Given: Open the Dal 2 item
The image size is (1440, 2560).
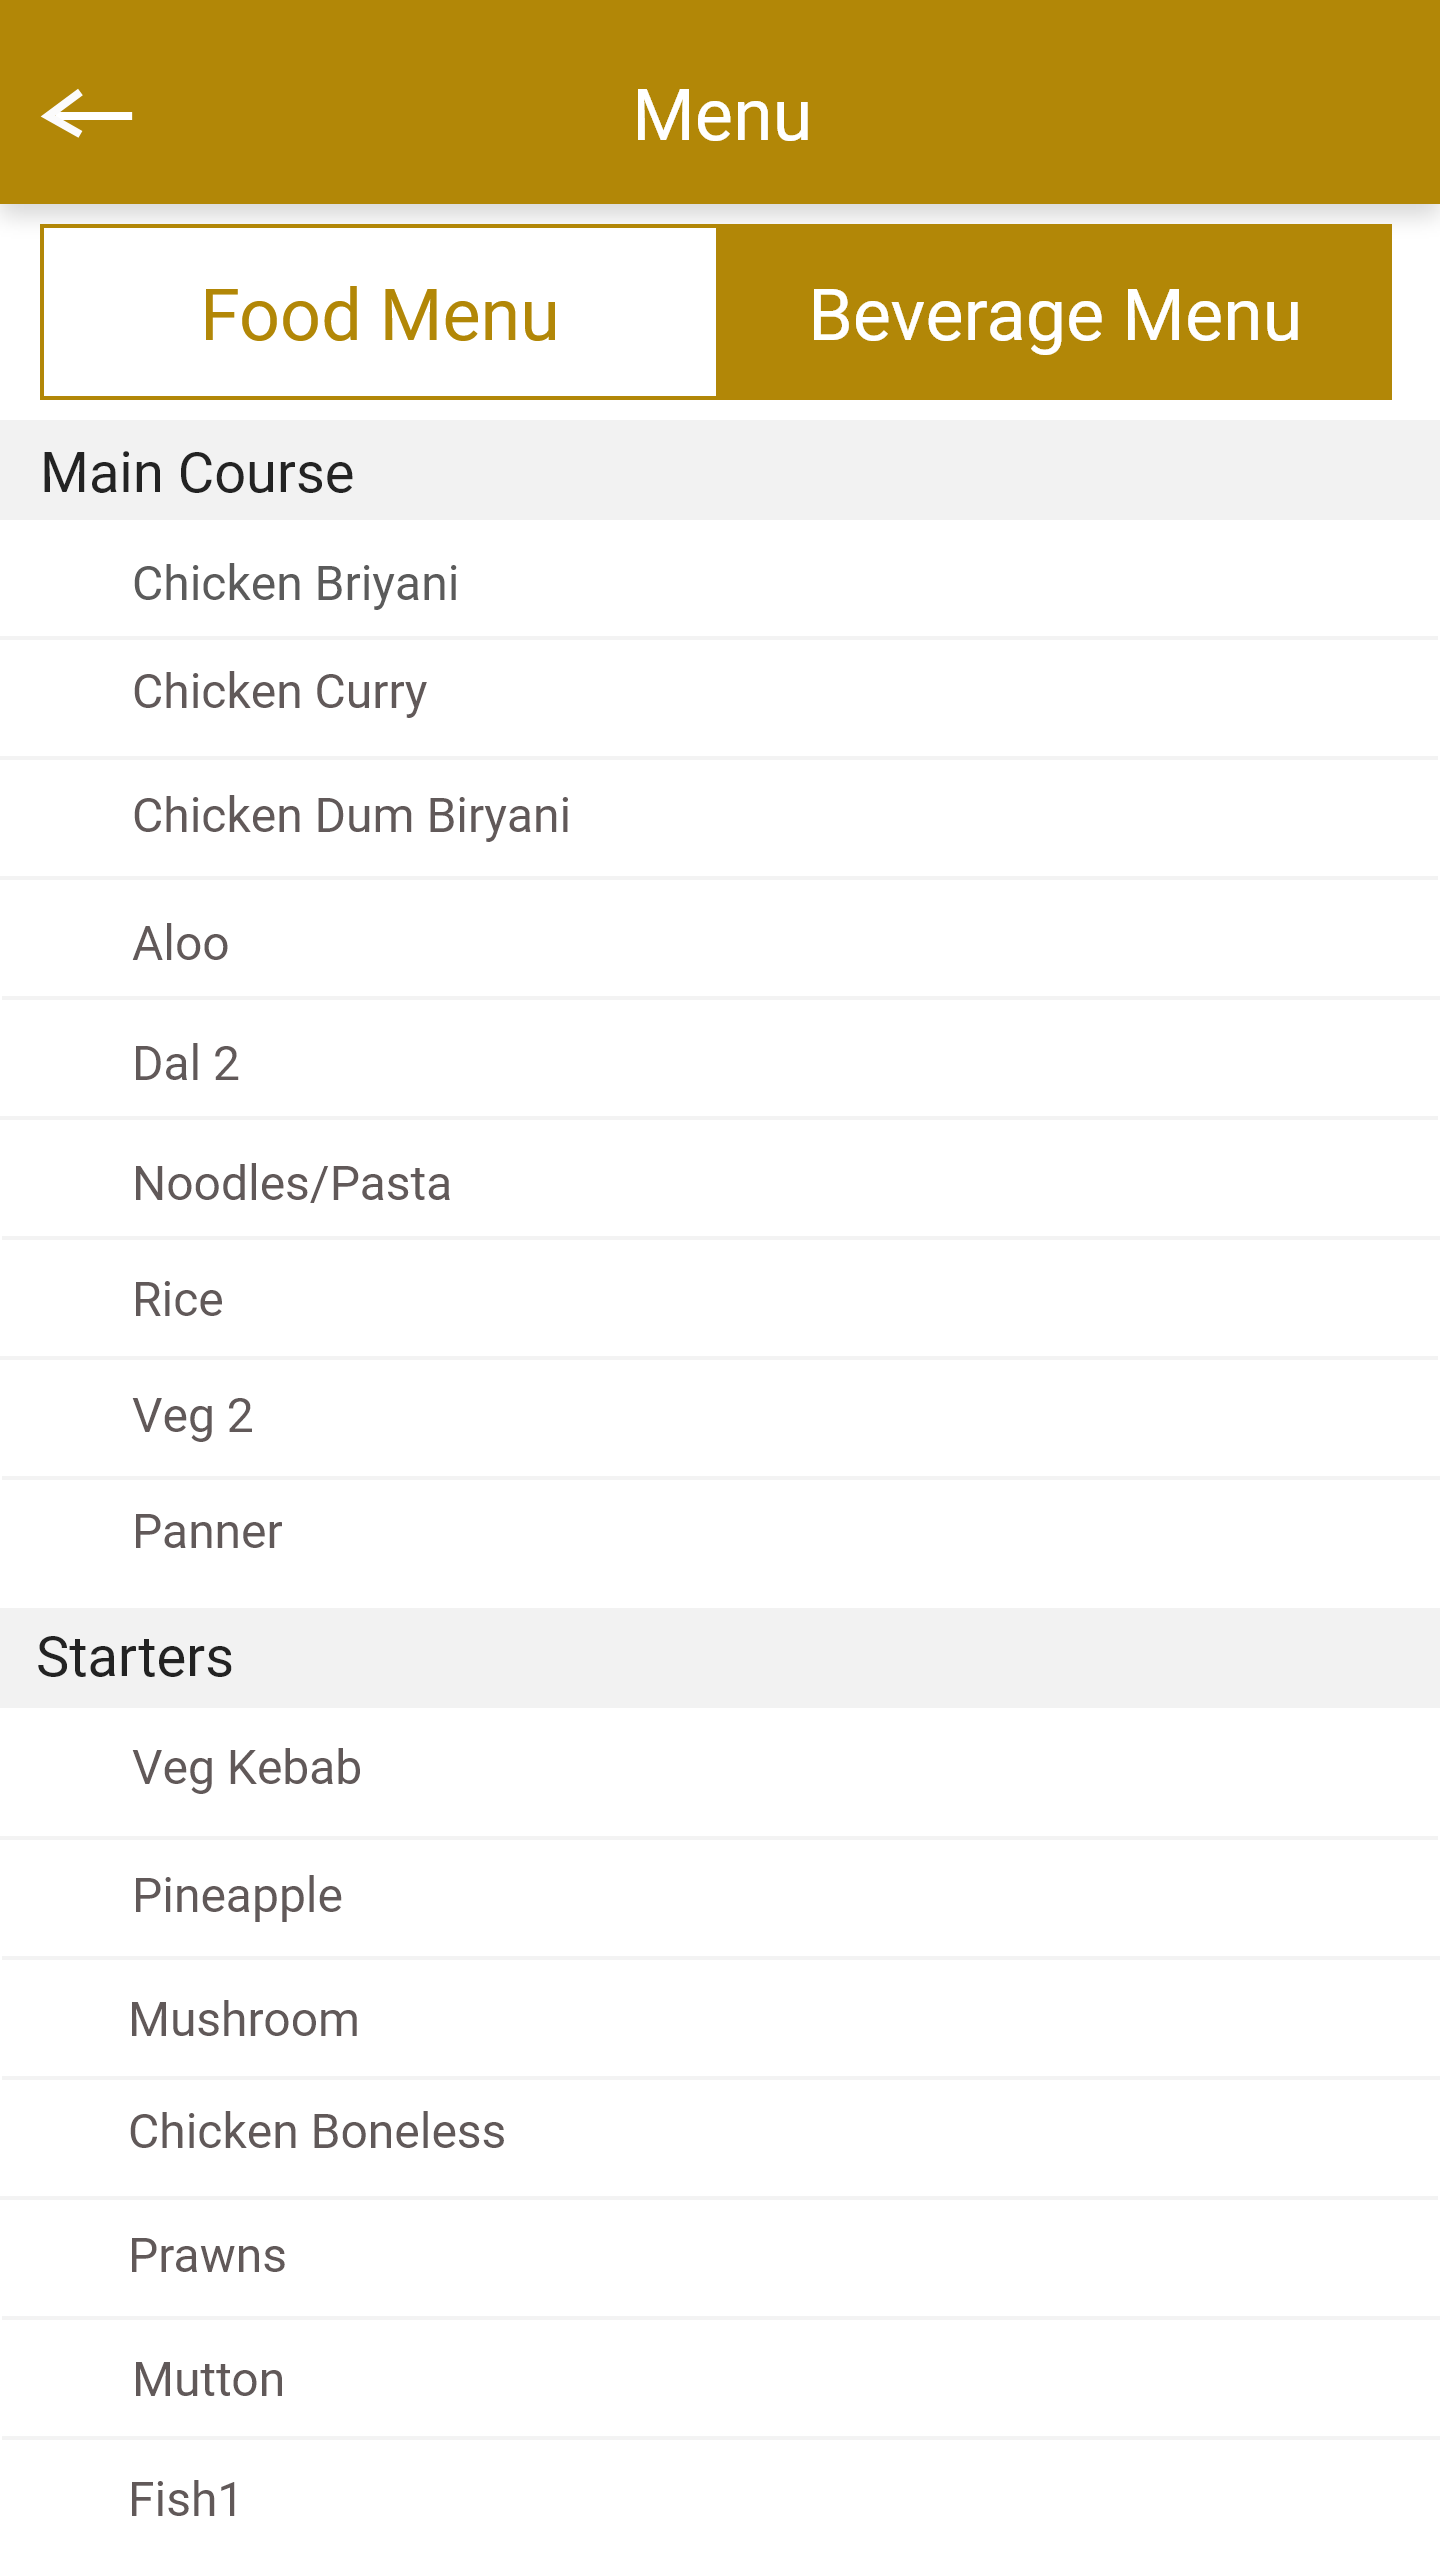Looking at the screenshot, I should pos(186,1064).
